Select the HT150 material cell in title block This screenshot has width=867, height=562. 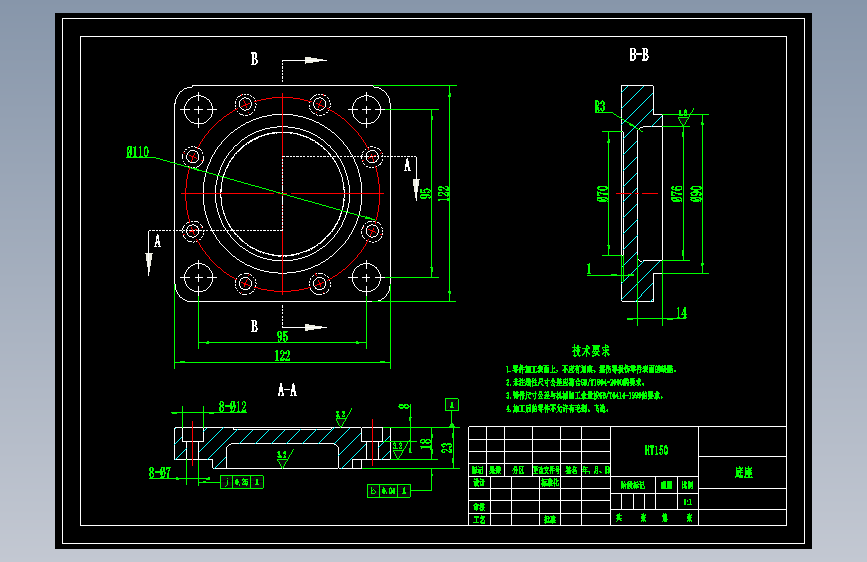(x=656, y=450)
